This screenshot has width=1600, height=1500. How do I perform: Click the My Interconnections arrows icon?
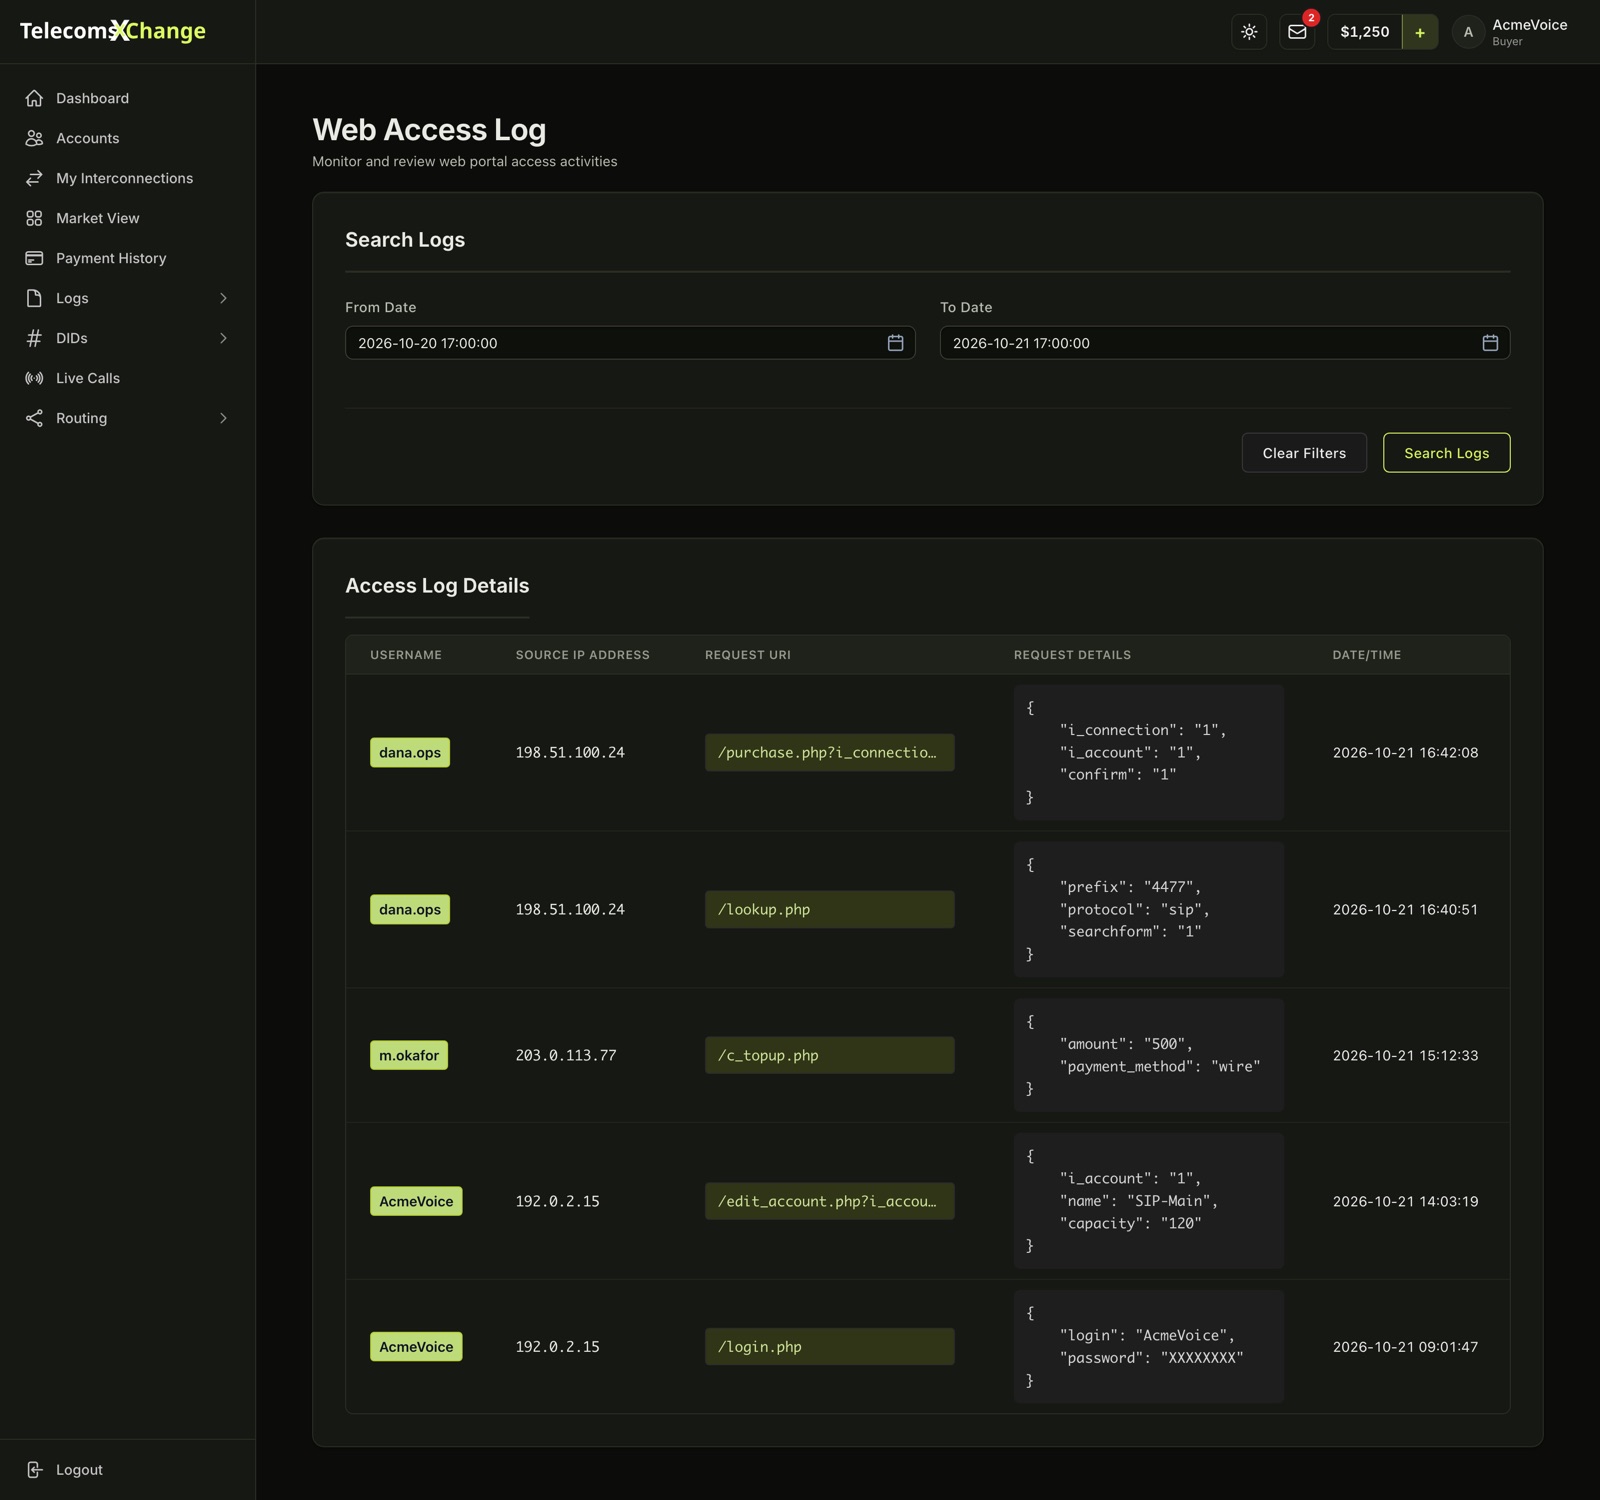click(x=34, y=178)
